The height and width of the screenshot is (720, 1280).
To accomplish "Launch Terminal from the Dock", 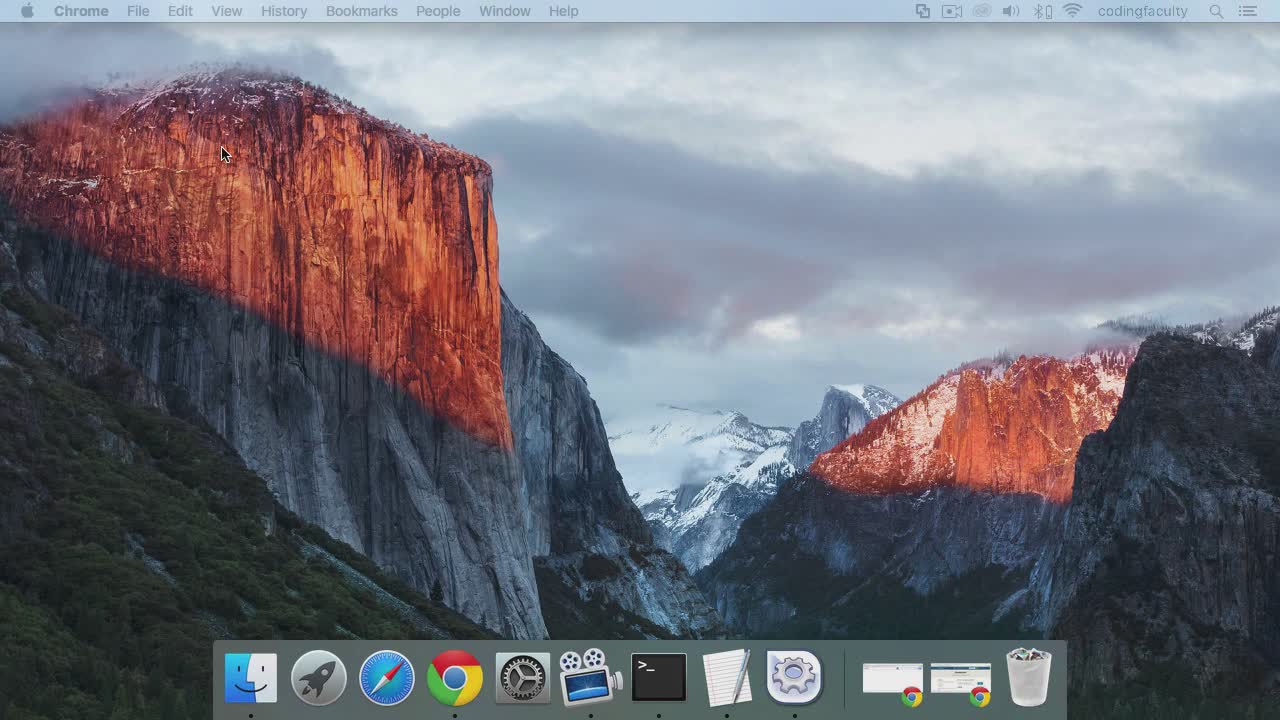I will (x=659, y=678).
